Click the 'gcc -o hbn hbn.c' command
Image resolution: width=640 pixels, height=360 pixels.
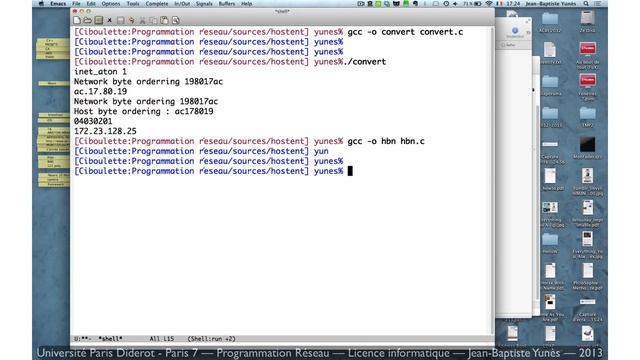pyautogui.click(x=386, y=141)
